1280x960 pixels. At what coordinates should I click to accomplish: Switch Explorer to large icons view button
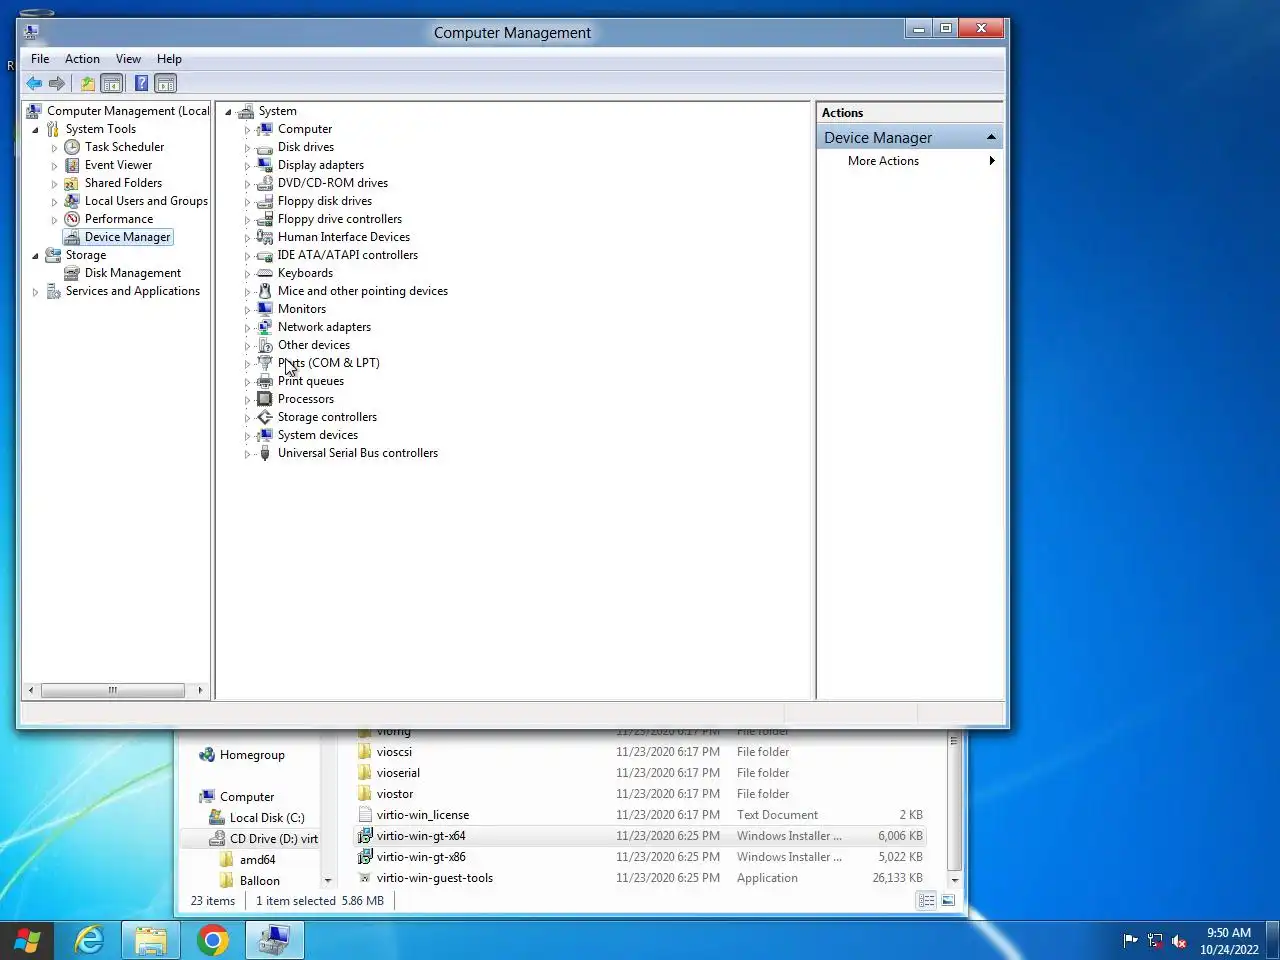point(948,901)
